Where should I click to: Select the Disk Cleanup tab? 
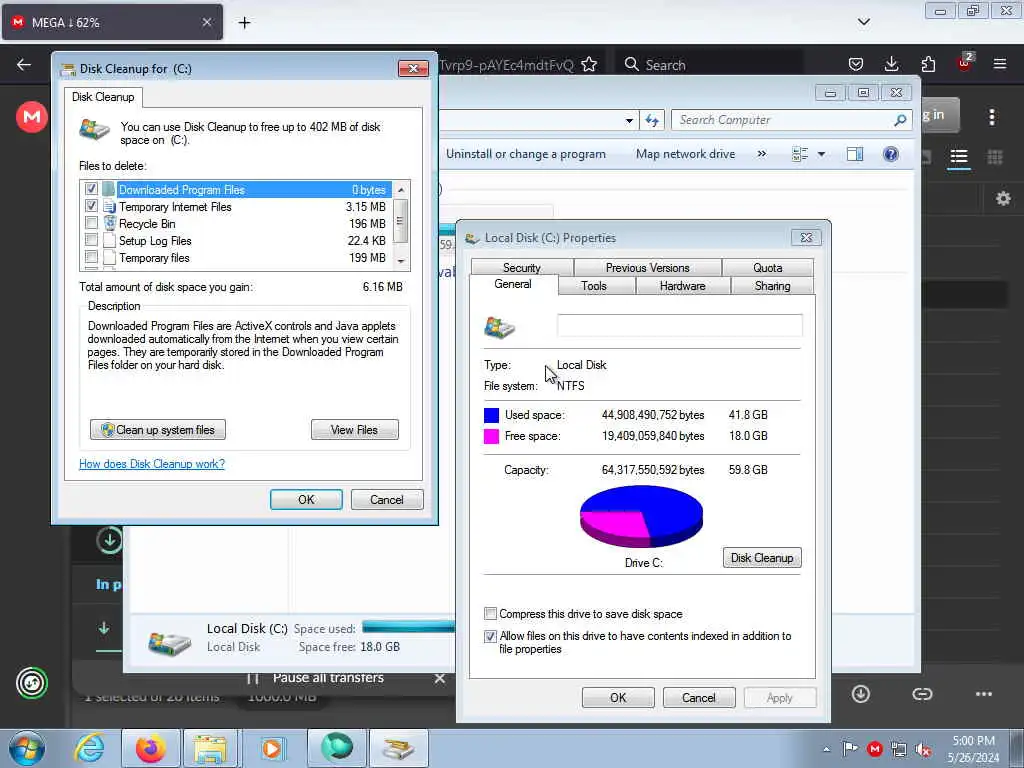click(x=103, y=97)
